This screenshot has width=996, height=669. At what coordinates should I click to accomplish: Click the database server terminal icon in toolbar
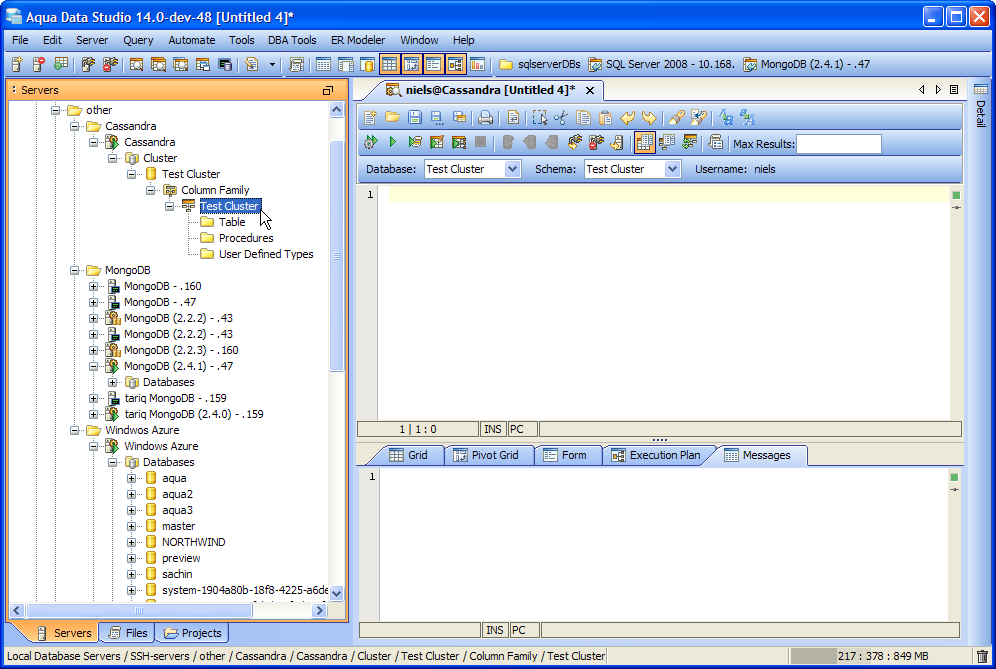(224, 64)
